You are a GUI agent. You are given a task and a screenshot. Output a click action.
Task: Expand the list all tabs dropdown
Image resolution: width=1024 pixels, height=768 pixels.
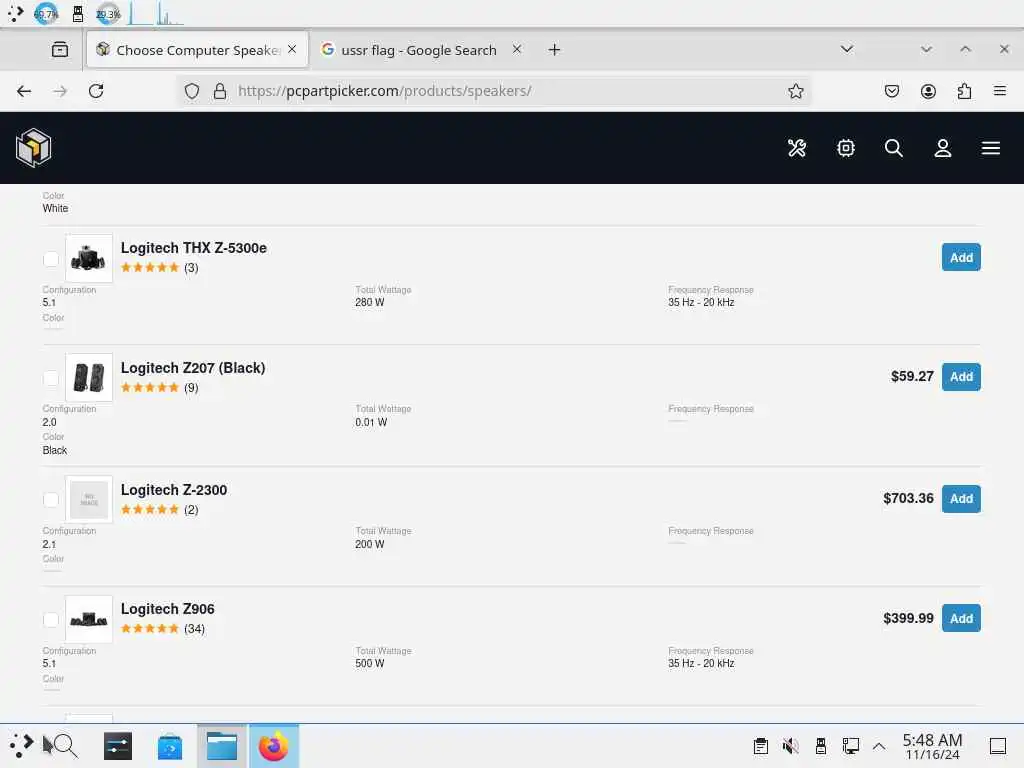(x=847, y=50)
